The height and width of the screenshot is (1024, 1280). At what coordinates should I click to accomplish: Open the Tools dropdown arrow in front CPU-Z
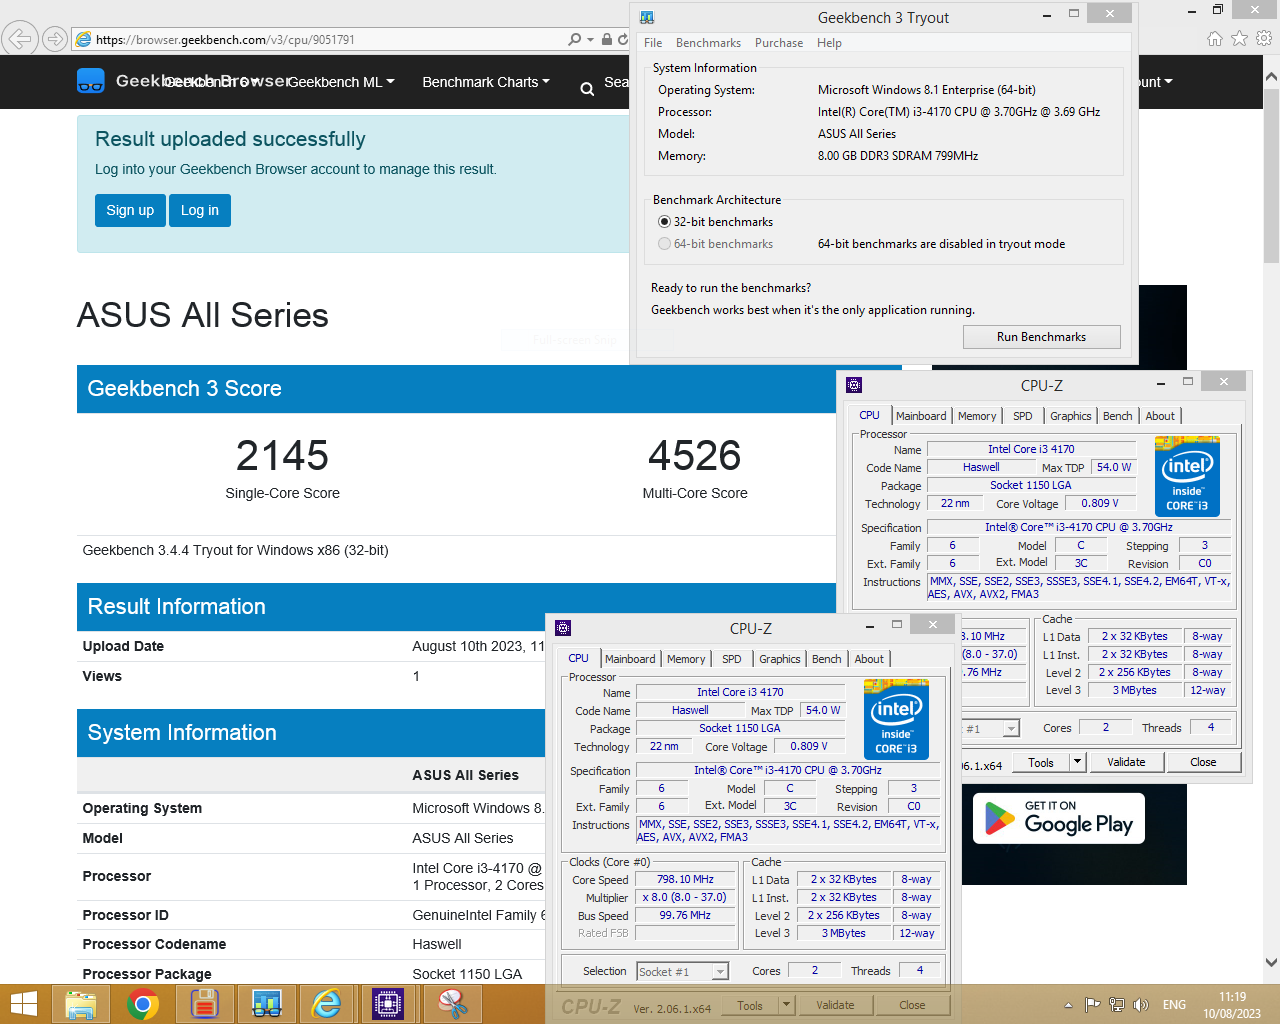[786, 1005]
